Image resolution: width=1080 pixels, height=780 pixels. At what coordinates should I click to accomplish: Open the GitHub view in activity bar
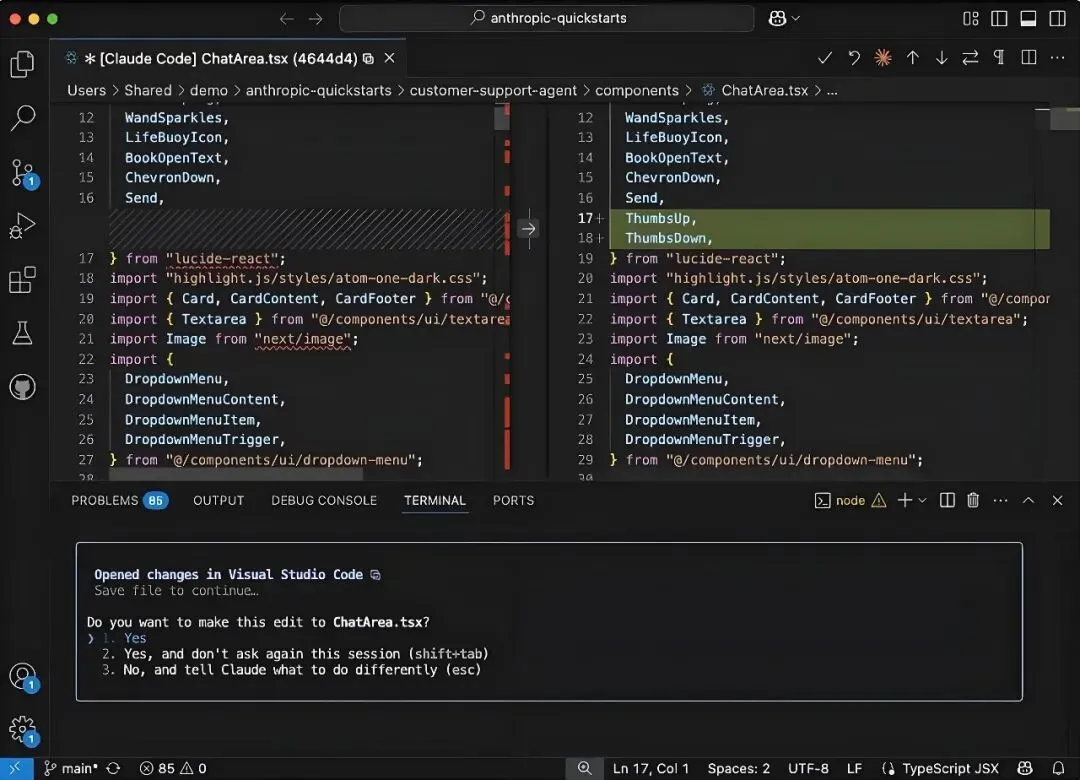(22, 387)
